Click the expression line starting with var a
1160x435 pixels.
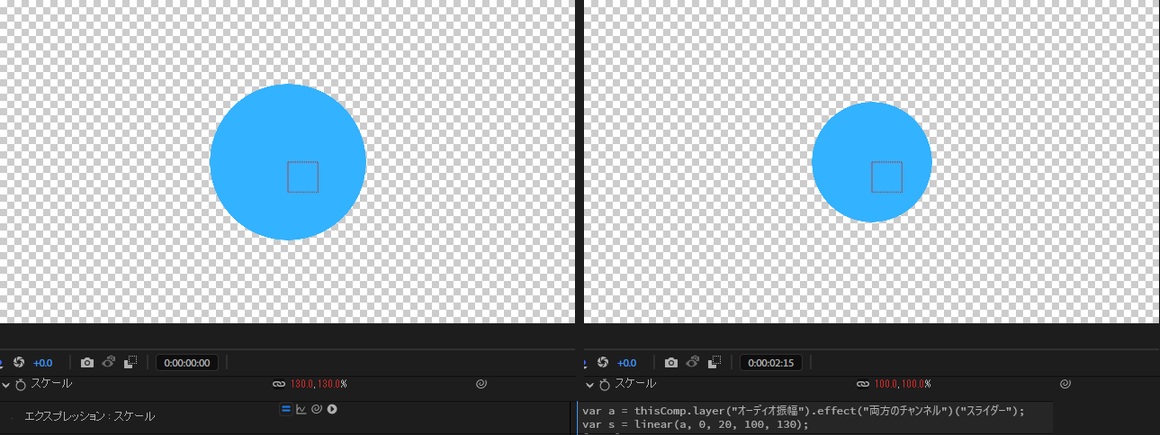(803, 411)
